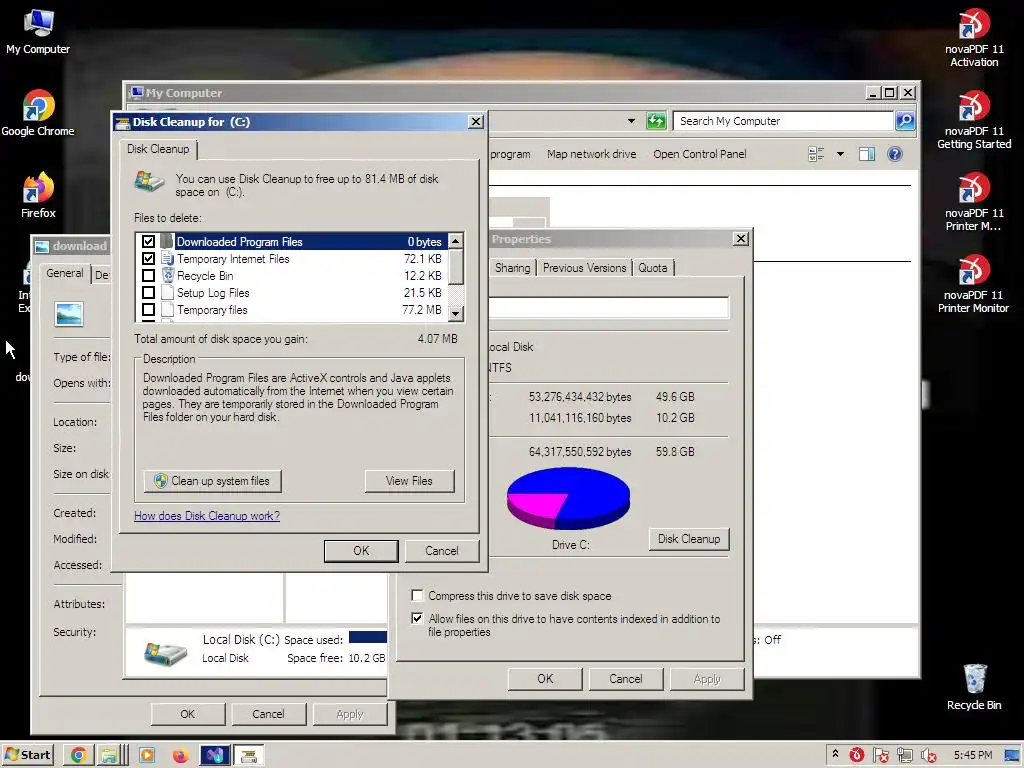Image resolution: width=1024 pixels, height=768 pixels.
Task: Open novaPDF 11 Getting Started shortcut
Action: tap(974, 120)
